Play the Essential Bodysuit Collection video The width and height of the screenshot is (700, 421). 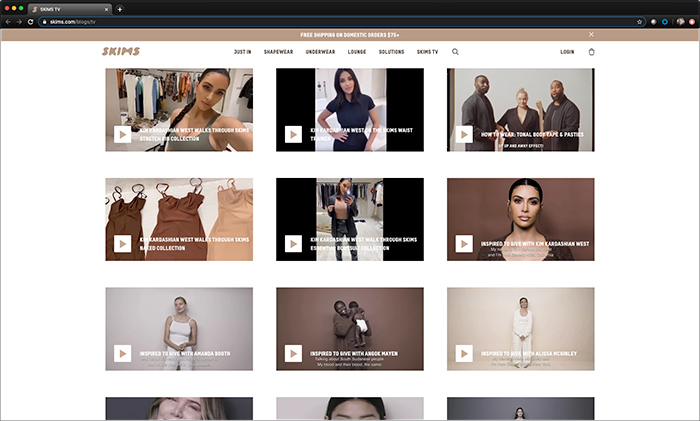(x=293, y=244)
